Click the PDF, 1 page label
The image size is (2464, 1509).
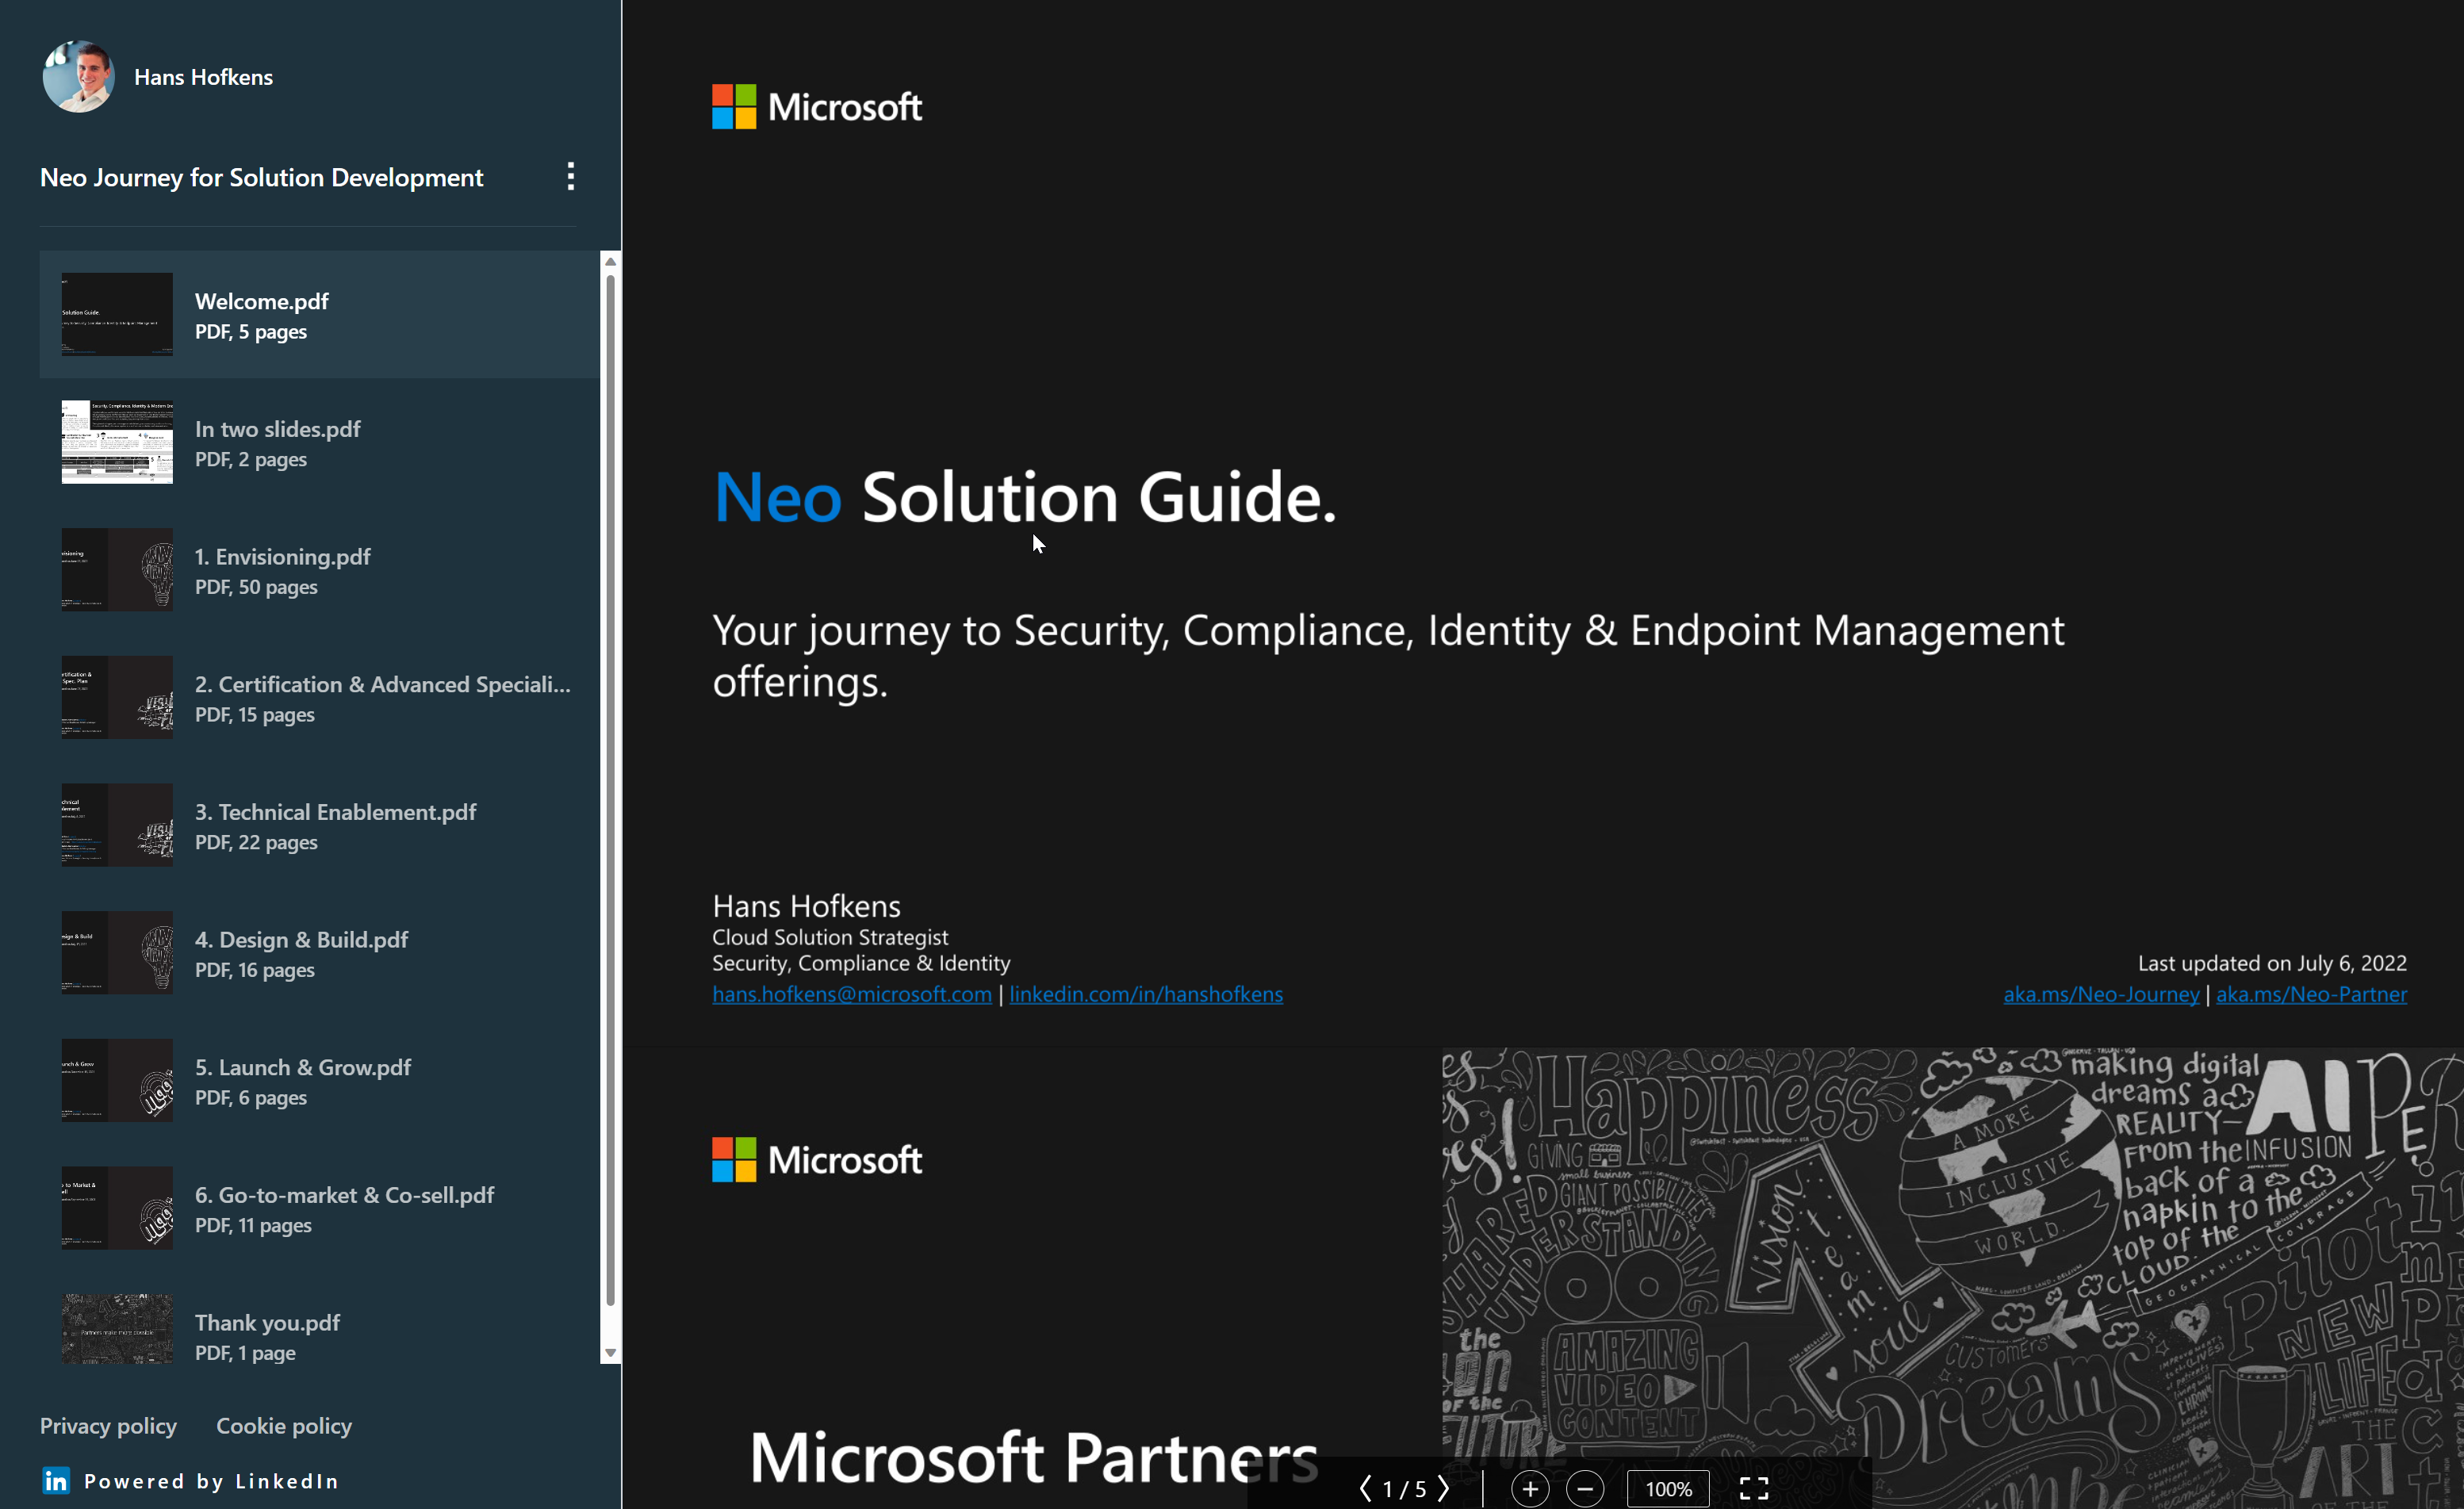[245, 1353]
